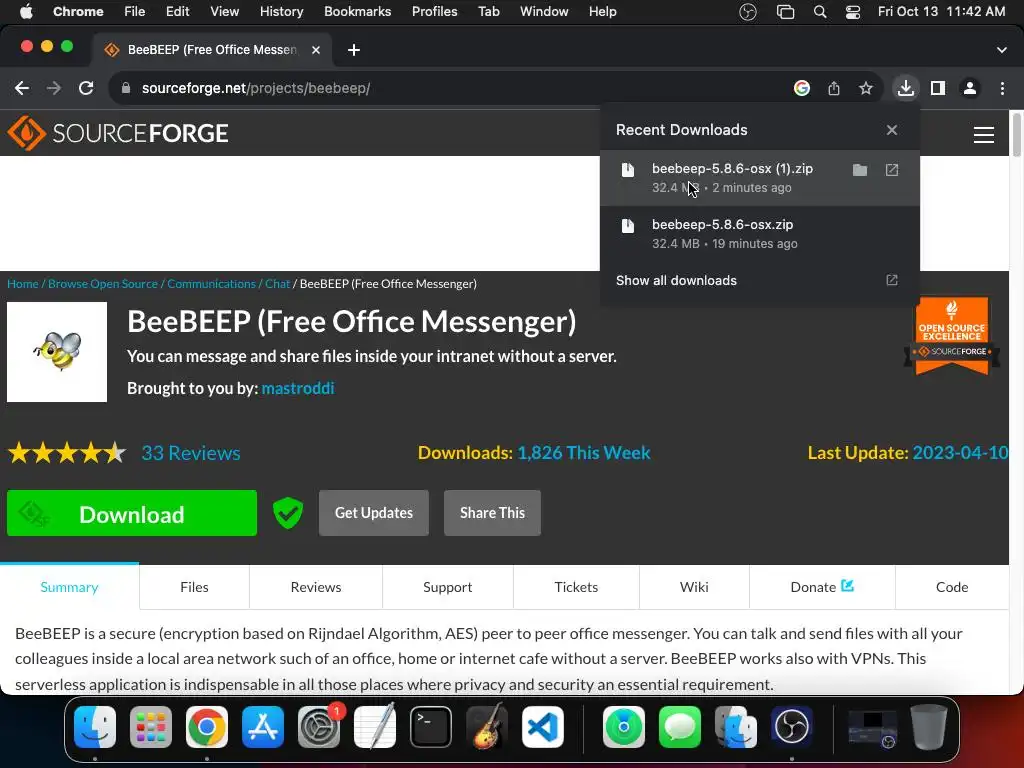Open Finder from the Dock
The height and width of the screenshot is (768, 1024).
(95, 727)
